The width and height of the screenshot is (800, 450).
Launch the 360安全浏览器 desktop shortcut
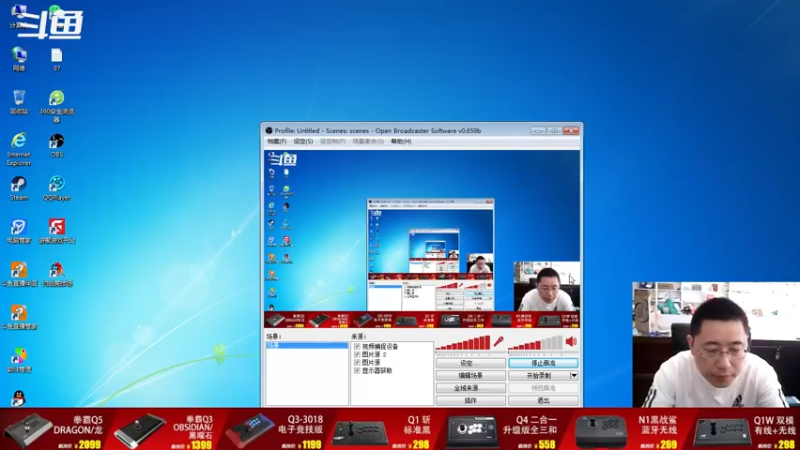click(57, 106)
